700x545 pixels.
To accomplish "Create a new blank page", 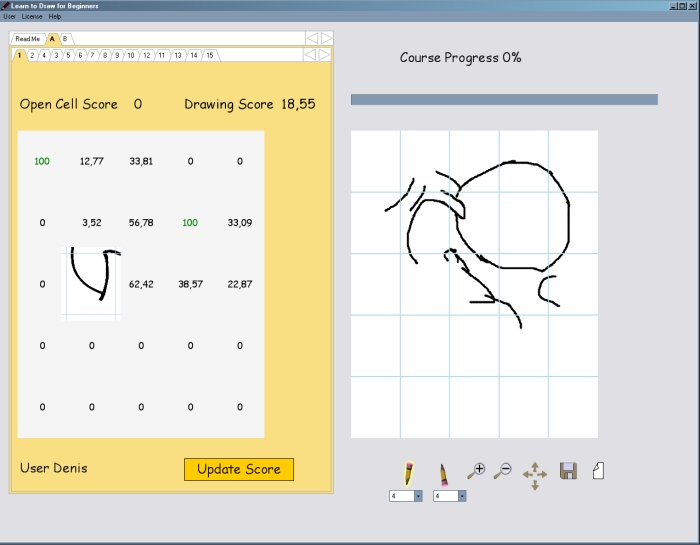I will click(598, 471).
